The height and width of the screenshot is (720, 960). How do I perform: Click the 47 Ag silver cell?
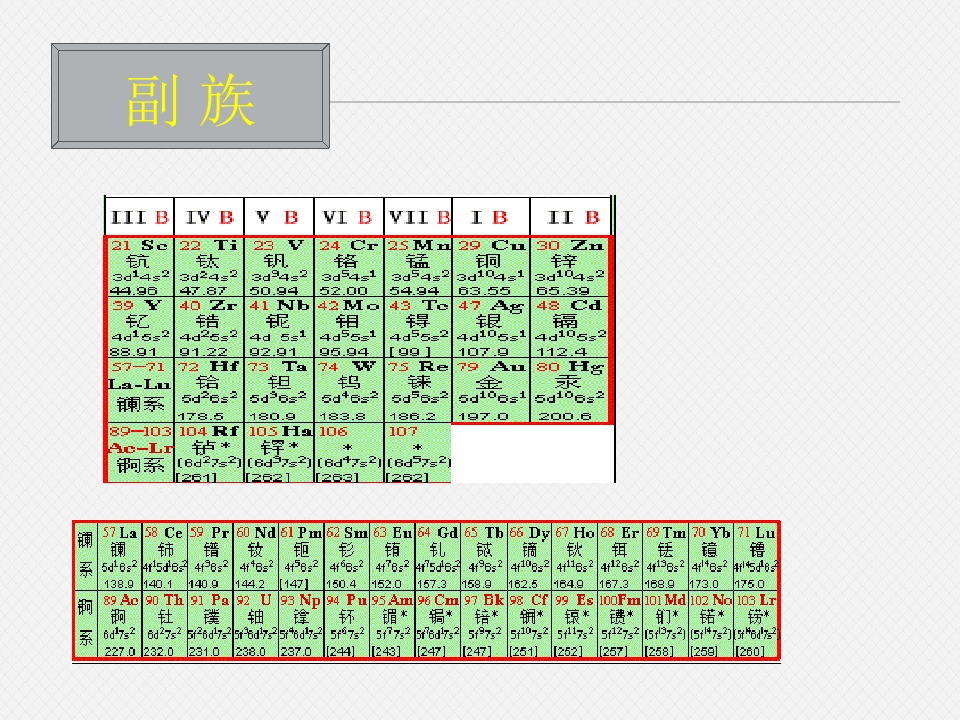click(491, 327)
